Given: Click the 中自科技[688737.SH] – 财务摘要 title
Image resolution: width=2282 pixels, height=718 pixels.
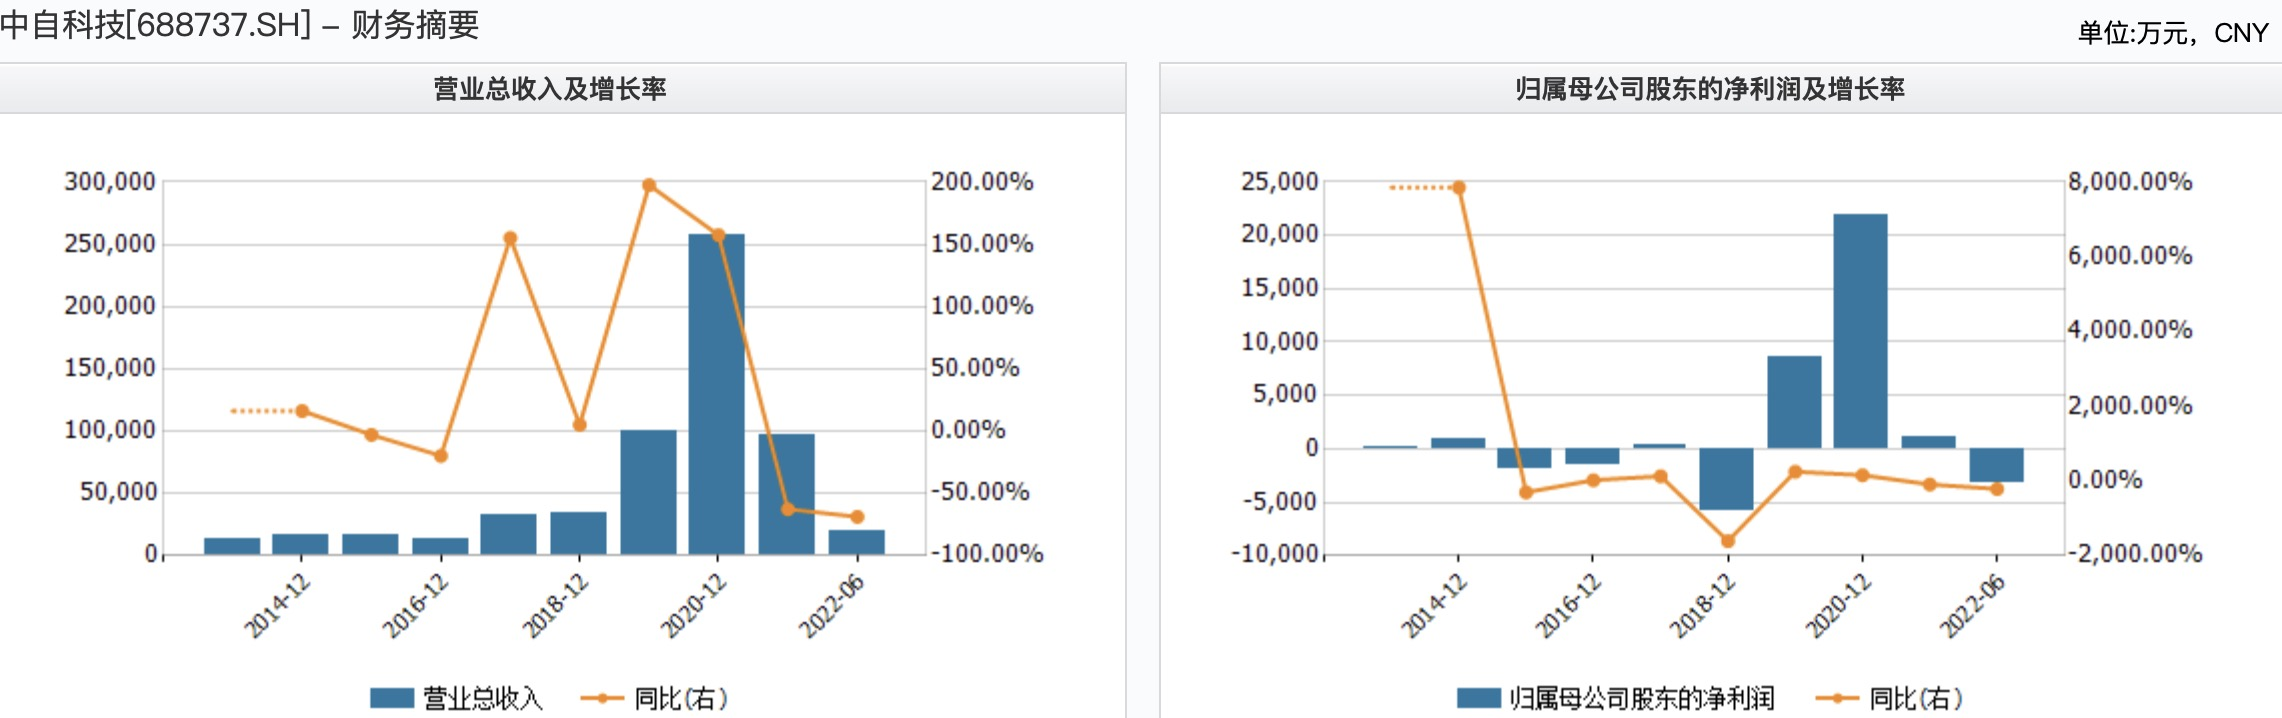Looking at the screenshot, I should [240, 24].
